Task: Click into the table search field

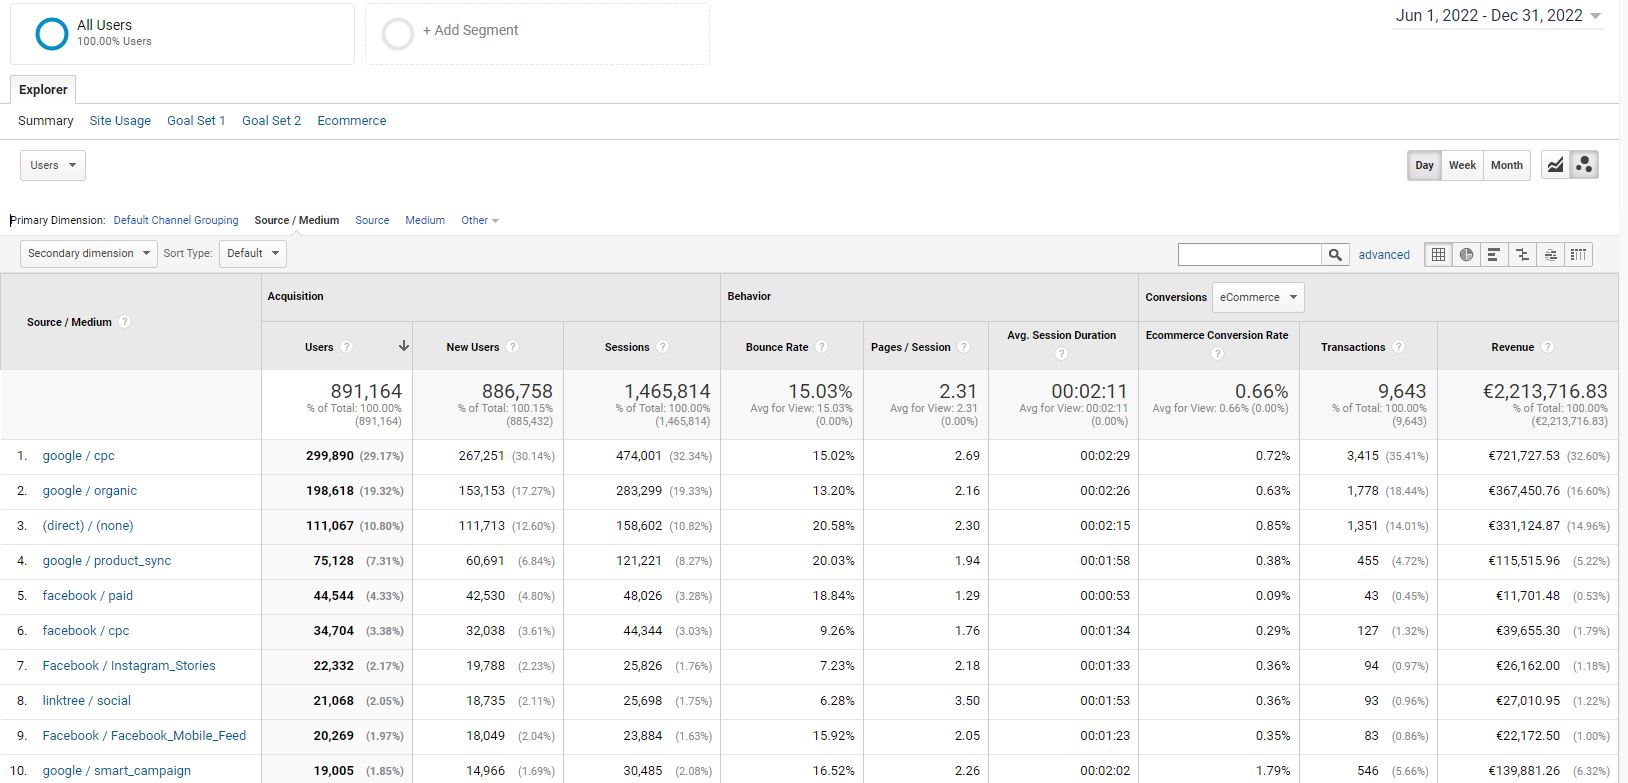Action: click(x=1249, y=255)
